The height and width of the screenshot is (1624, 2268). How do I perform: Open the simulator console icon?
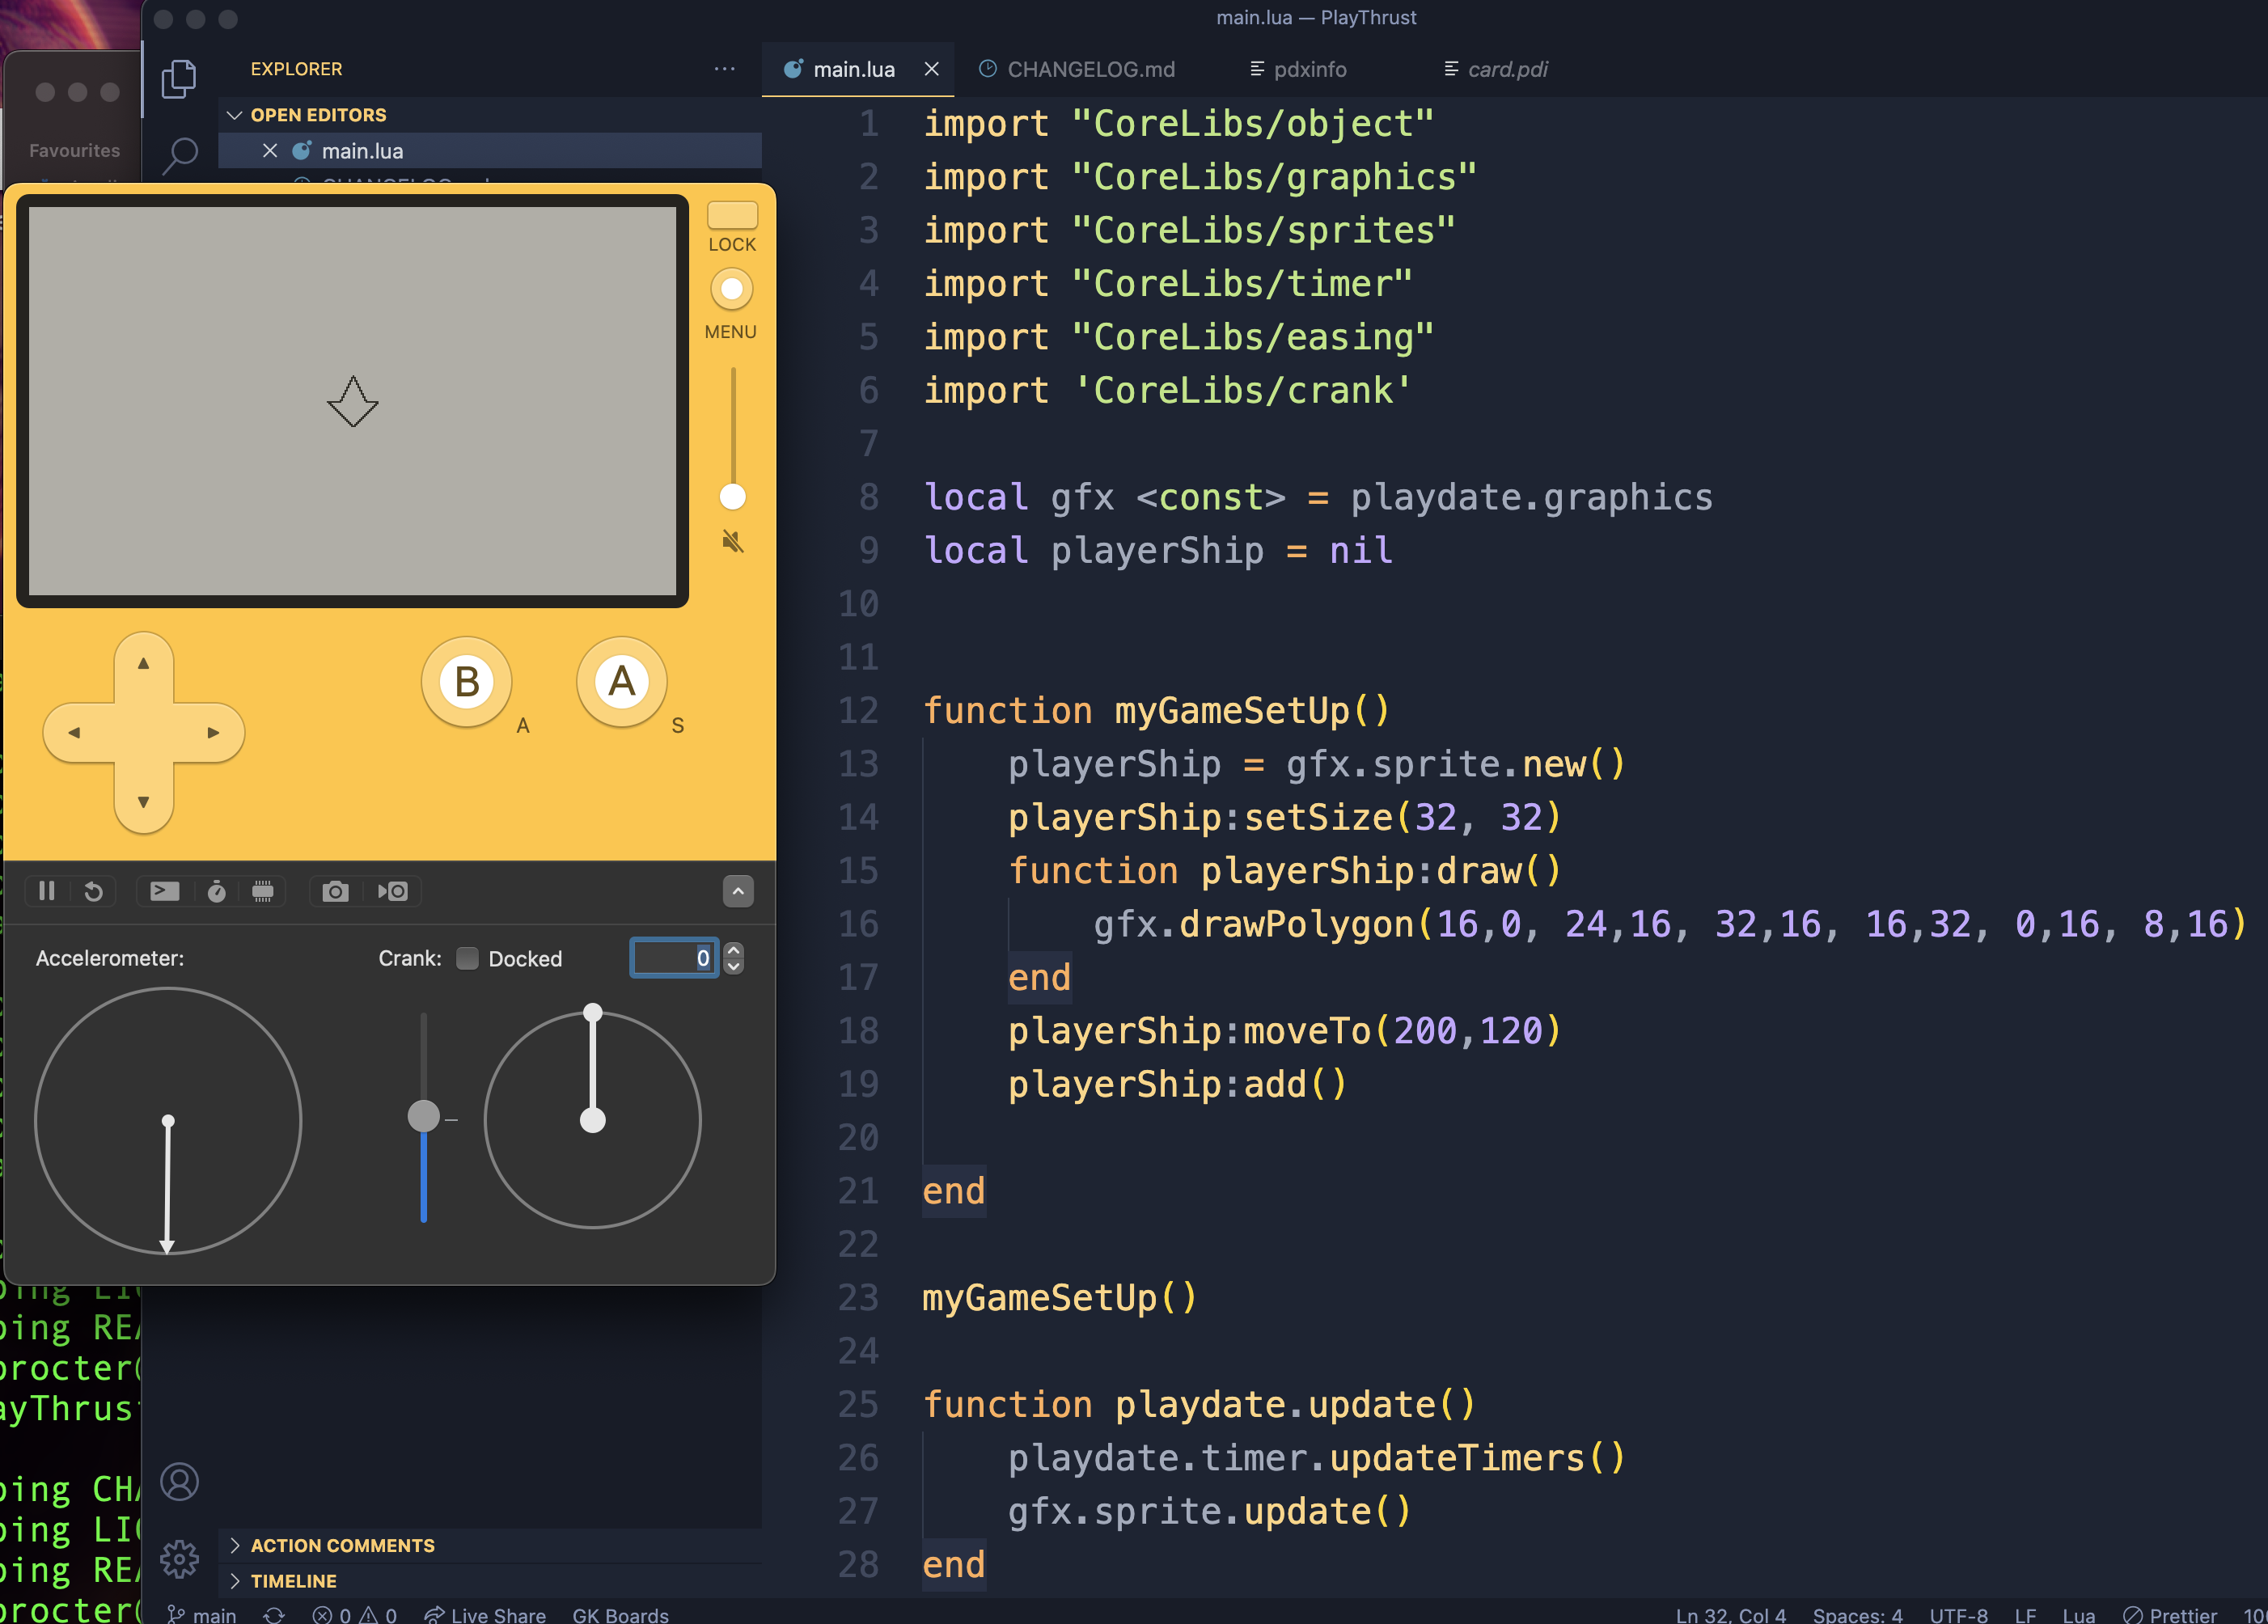(x=165, y=891)
